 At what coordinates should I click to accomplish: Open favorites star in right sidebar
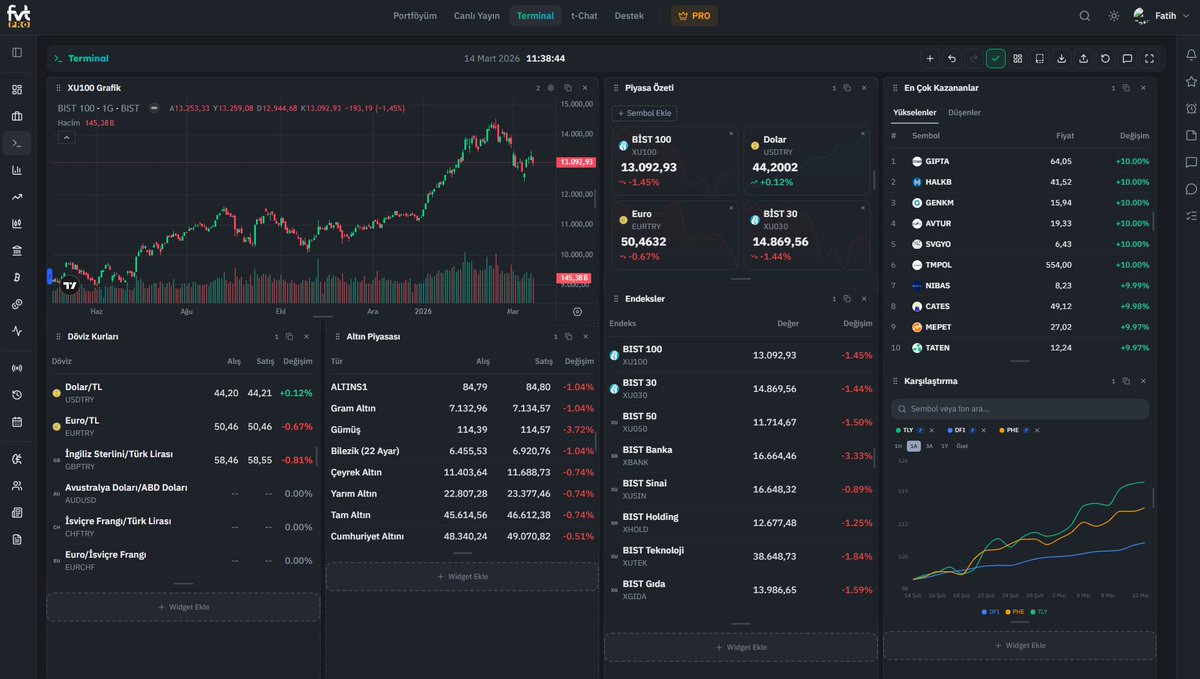point(1191,81)
